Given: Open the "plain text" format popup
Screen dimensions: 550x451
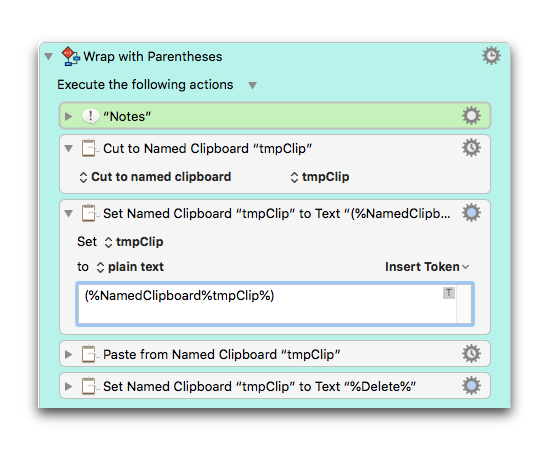Looking at the screenshot, I should pos(130,267).
